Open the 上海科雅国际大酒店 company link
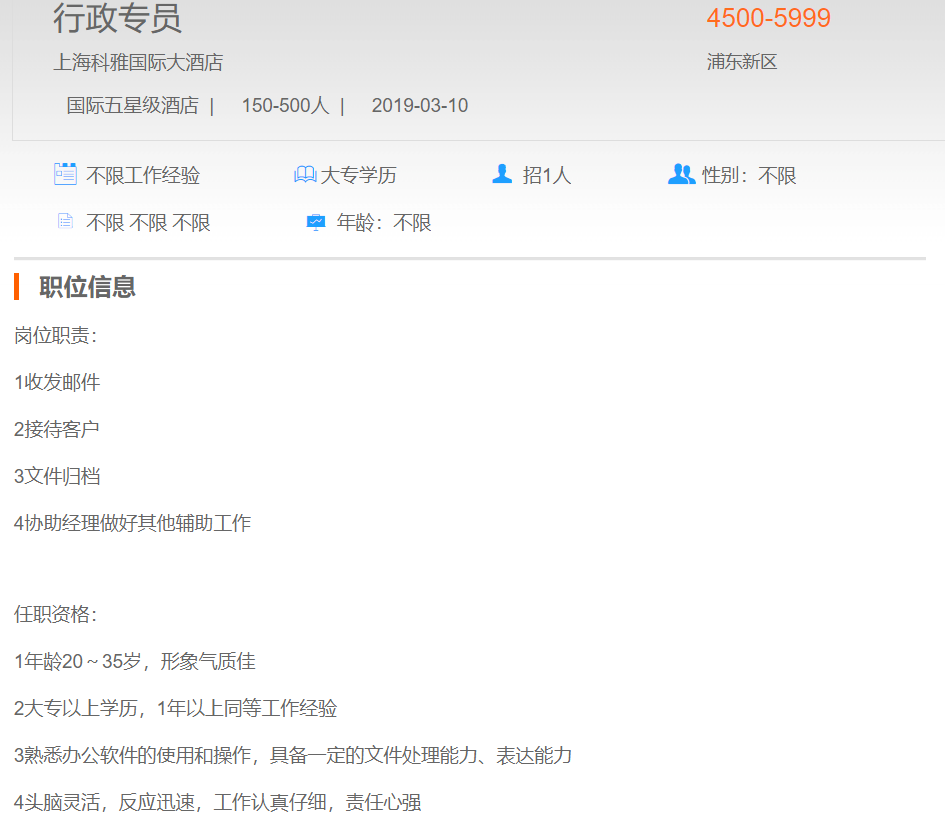Screen dimensions: 945x819 138,63
